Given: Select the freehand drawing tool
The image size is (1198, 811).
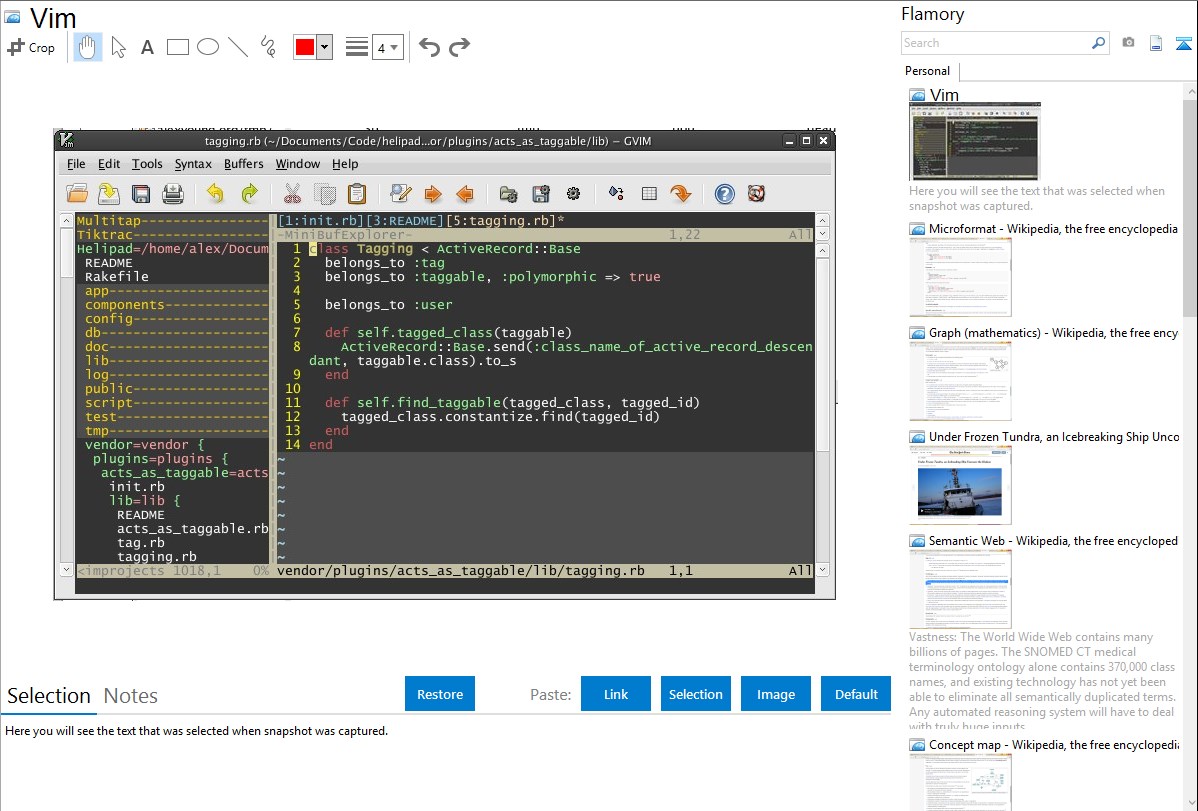Looking at the screenshot, I should 268,47.
